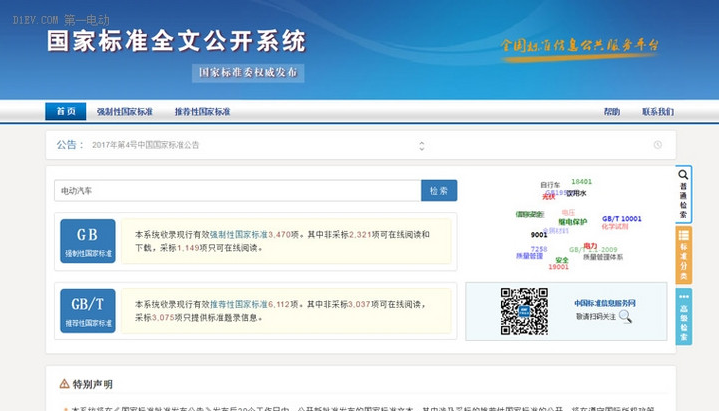
Task: Click tag 19001 in the tag cloud
Action: [x=559, y=267]
